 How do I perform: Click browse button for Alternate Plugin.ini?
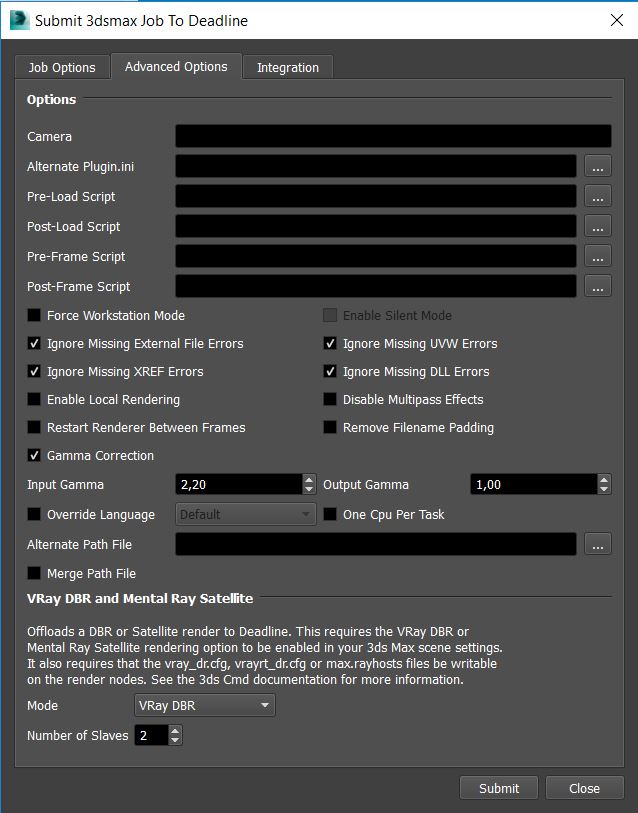(x=597, y=166)
